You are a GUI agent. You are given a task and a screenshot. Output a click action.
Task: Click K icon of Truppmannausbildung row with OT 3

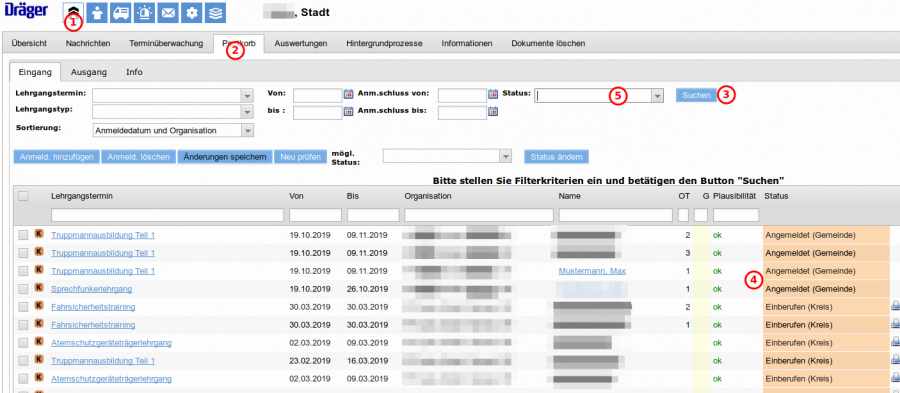click(39, 252)
